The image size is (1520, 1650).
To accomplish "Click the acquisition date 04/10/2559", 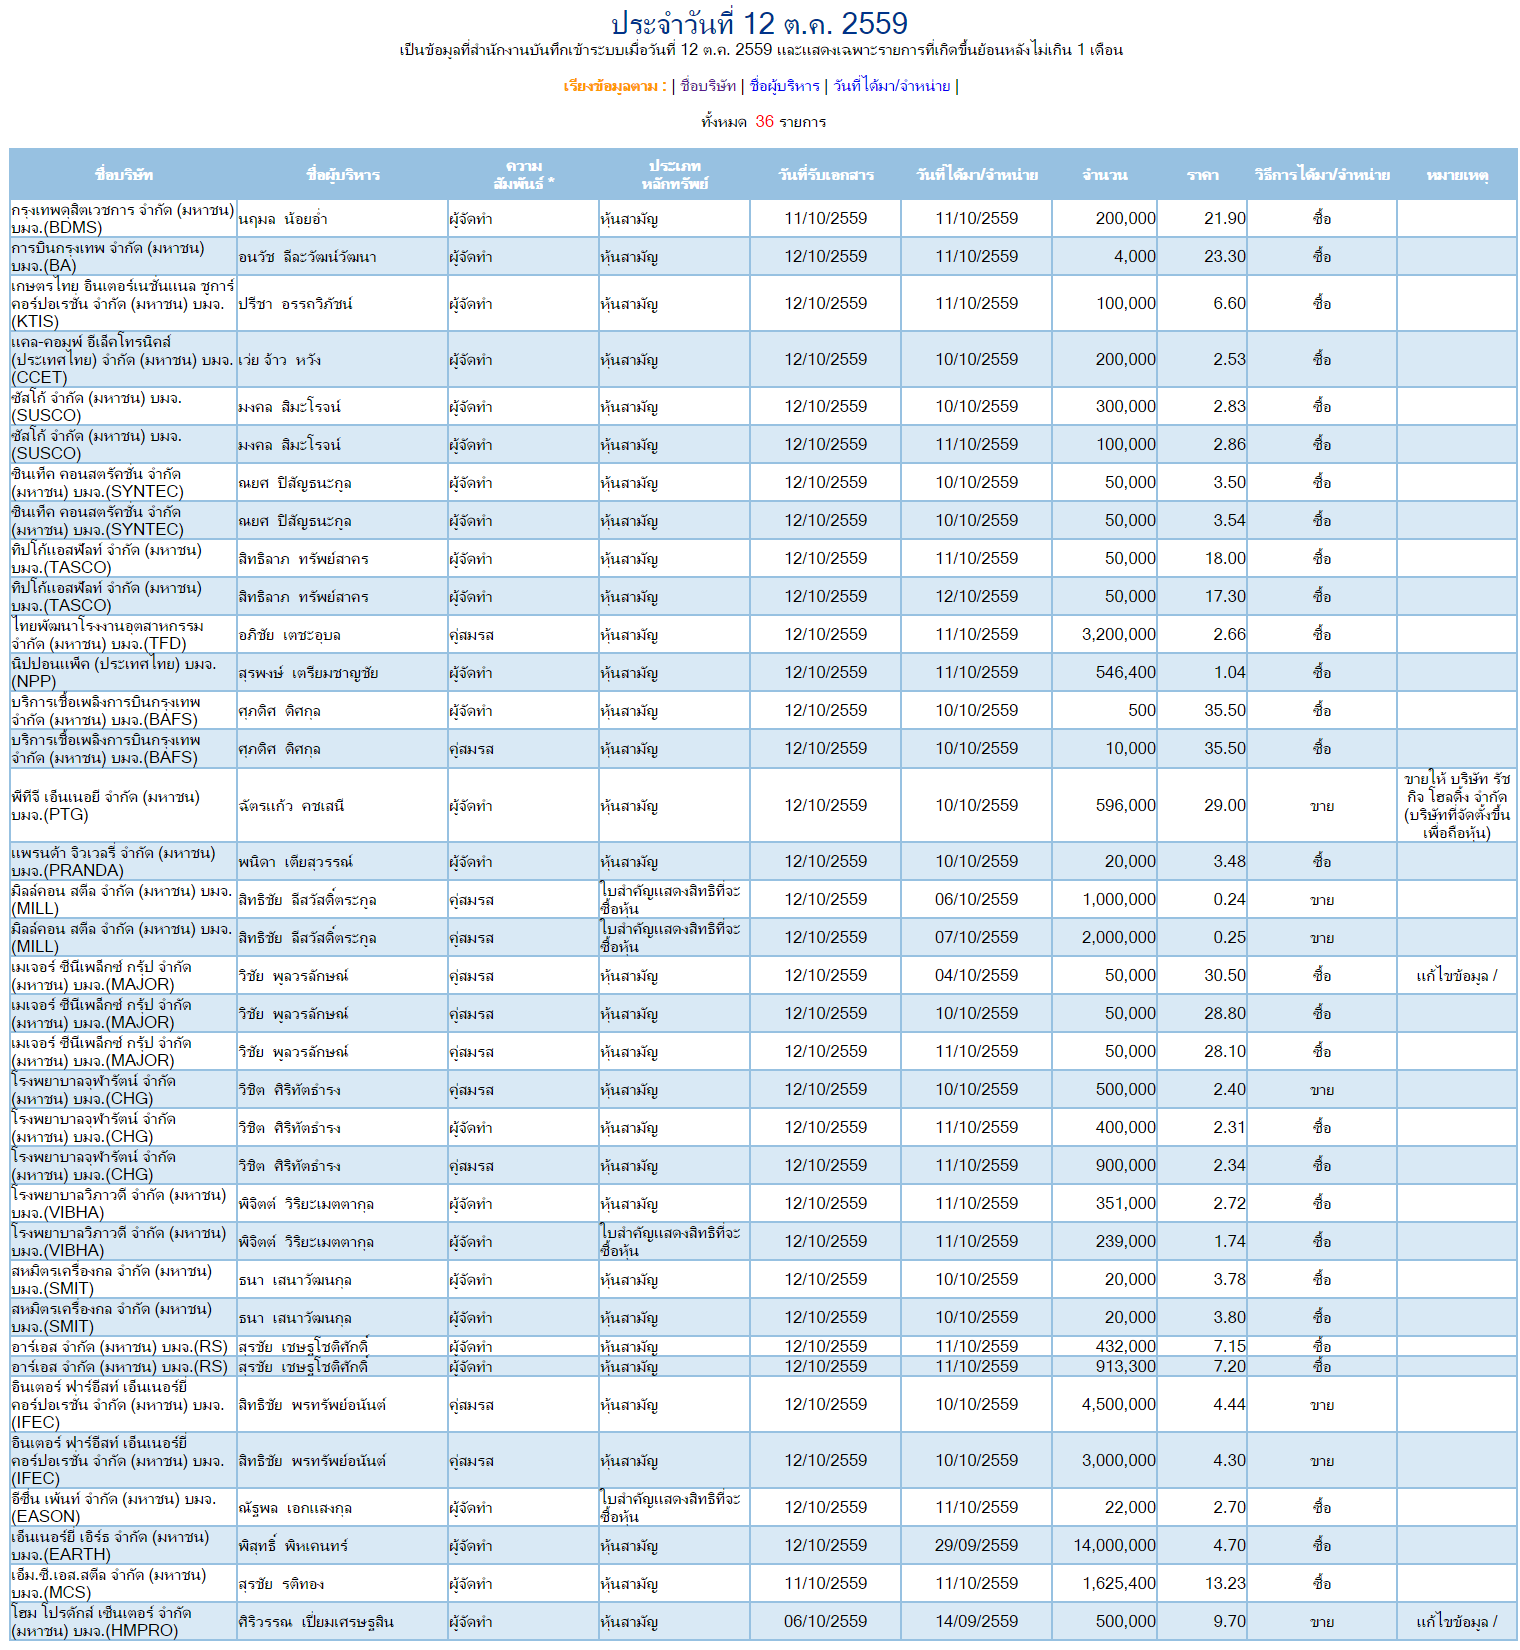I will pos(976,976).
